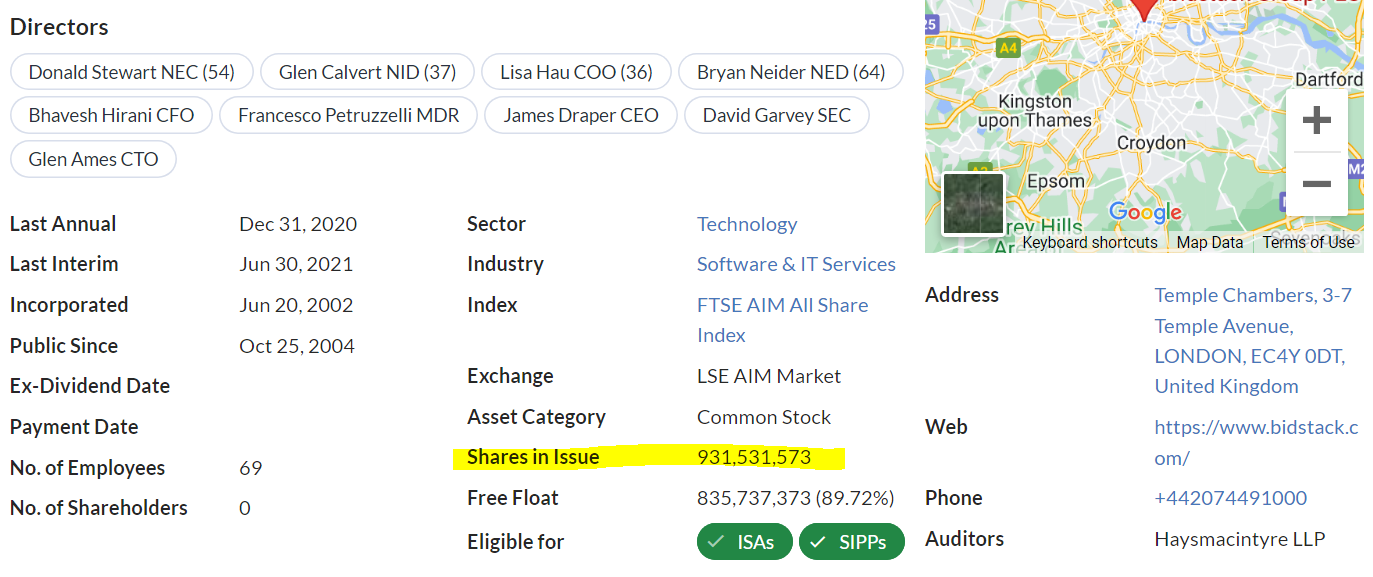
Task: Visit the bidstack.com website link
Action: click(x=1256, y=442)
